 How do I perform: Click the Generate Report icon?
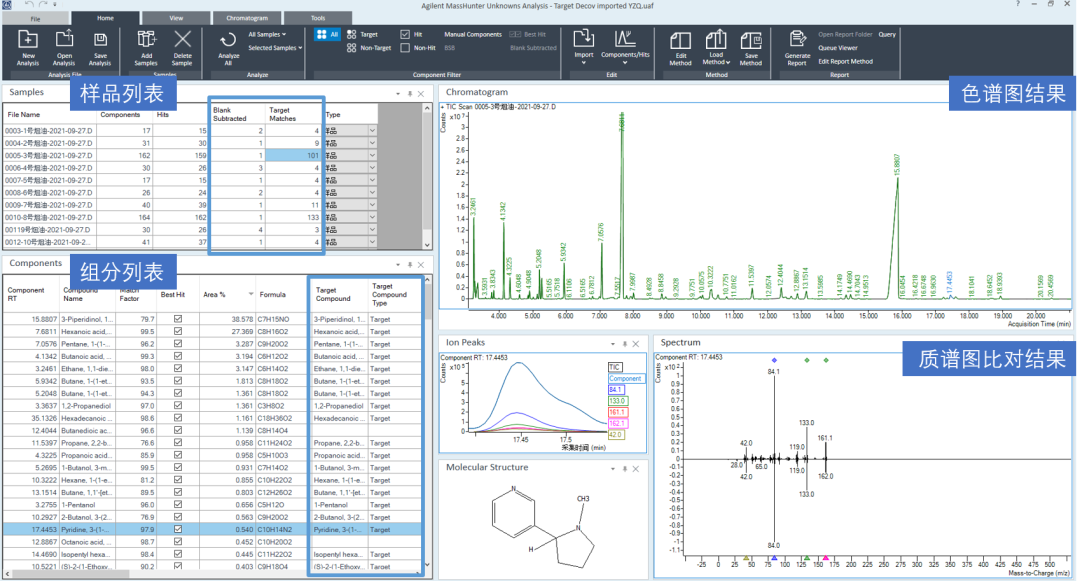pyautogui.click(x=797, y=41)
